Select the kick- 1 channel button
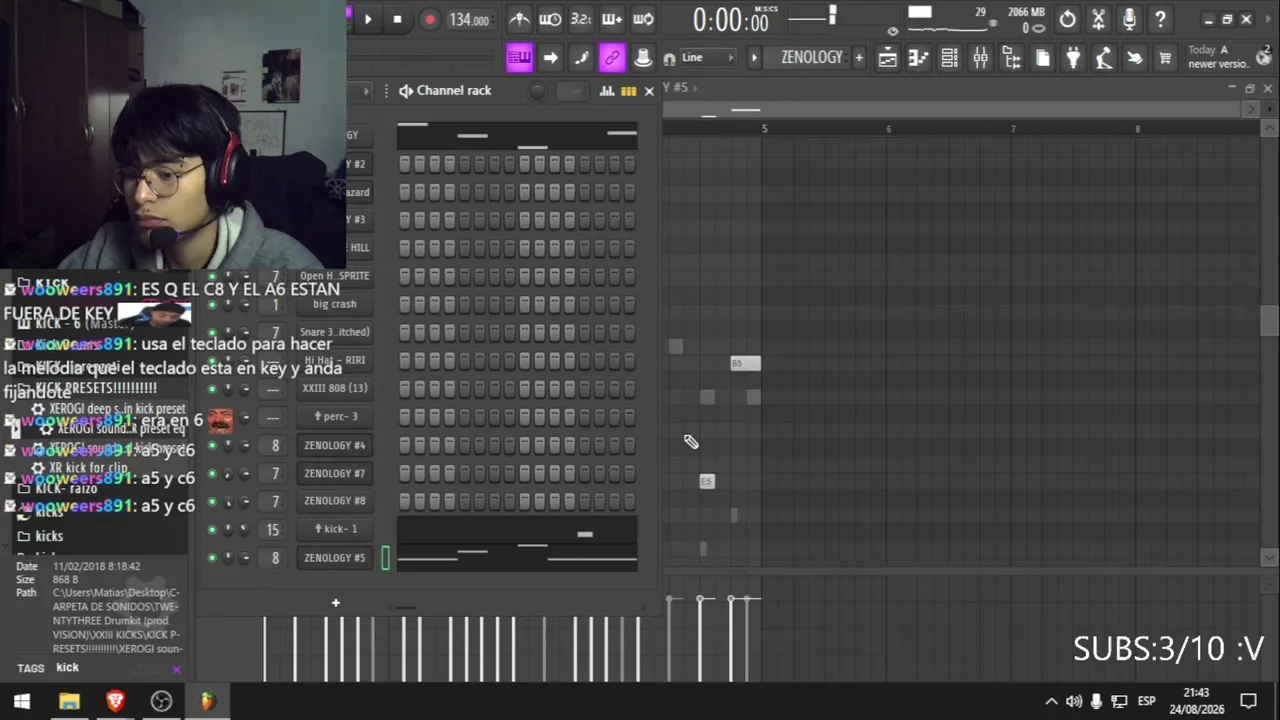This screenshot has width=1280, height=720. coord(335,529)
